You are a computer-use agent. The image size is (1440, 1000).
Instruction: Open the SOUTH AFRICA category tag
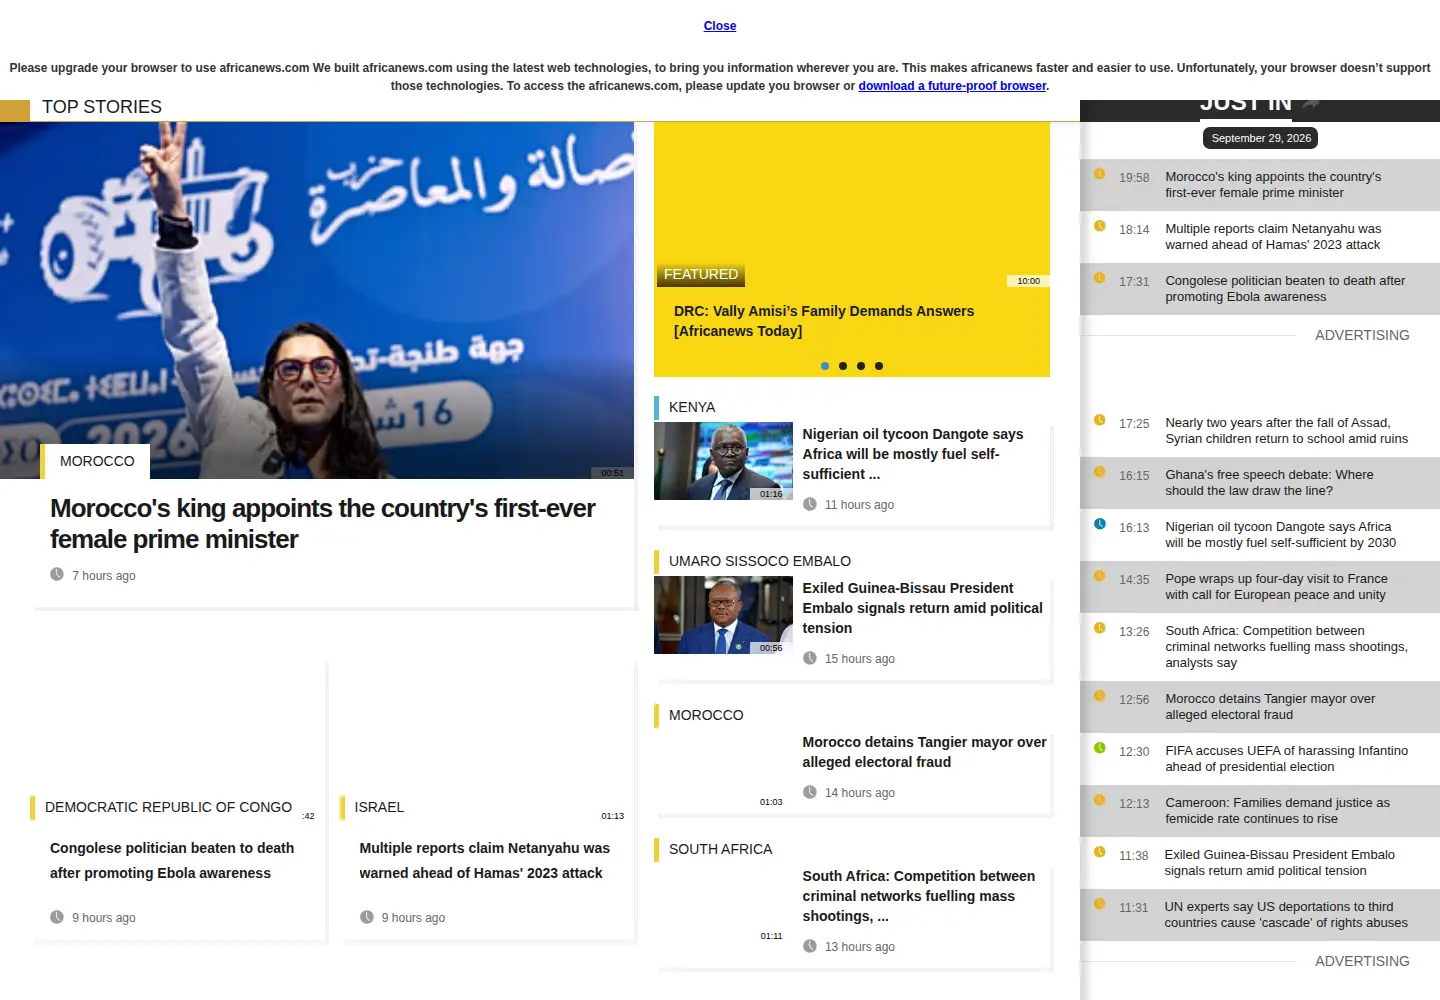click(x=720, y=849)
